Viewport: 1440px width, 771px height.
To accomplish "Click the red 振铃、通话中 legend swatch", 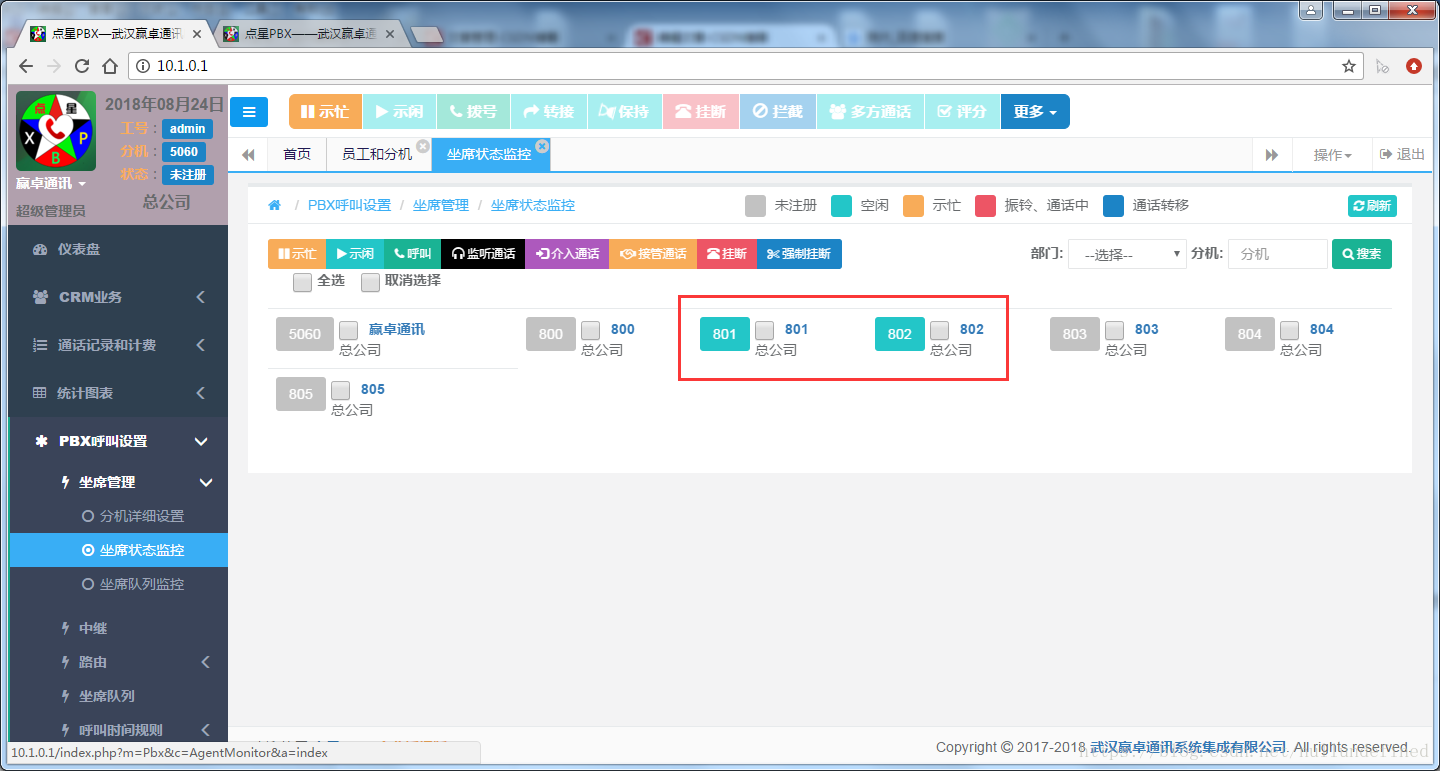I will (986, 205).
